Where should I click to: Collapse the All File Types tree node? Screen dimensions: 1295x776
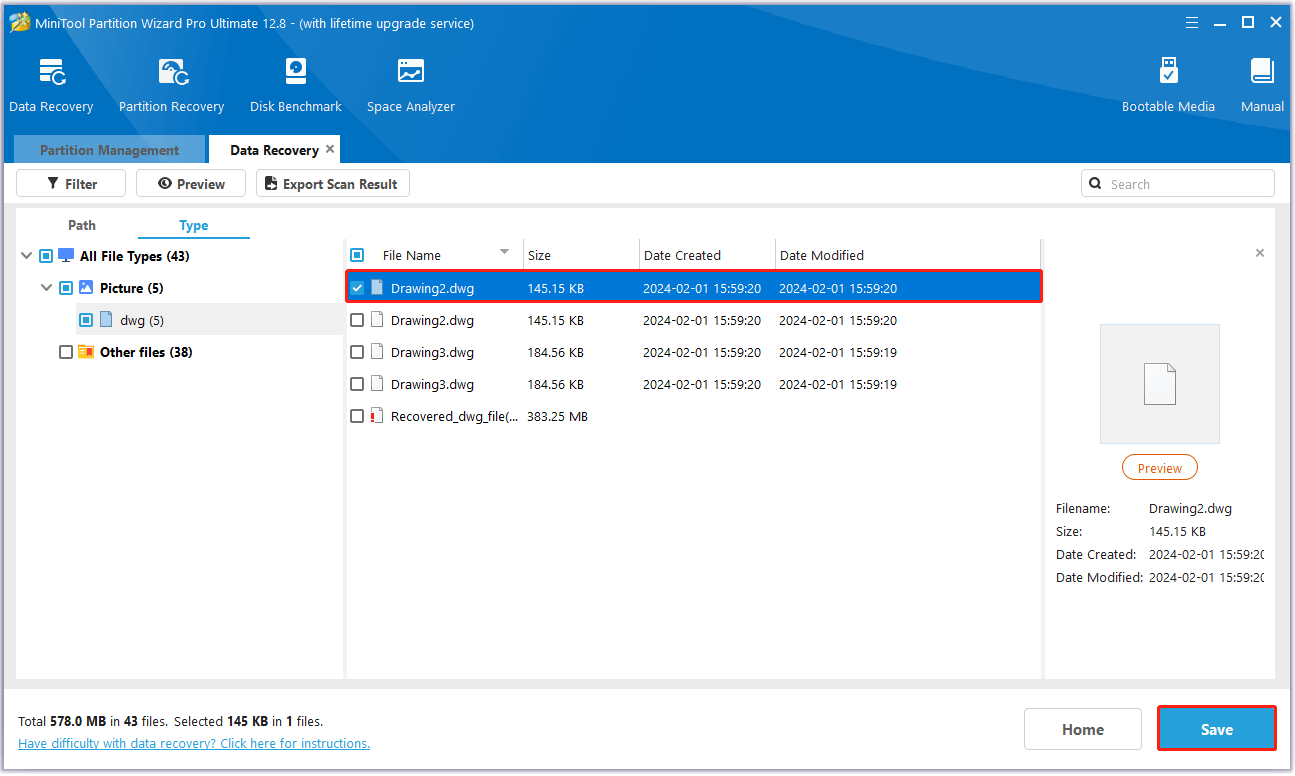click(26, 256)
